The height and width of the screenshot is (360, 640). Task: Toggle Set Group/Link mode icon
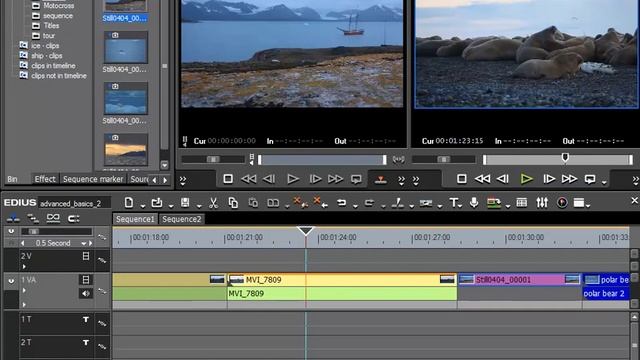click(x=33, y=219)
